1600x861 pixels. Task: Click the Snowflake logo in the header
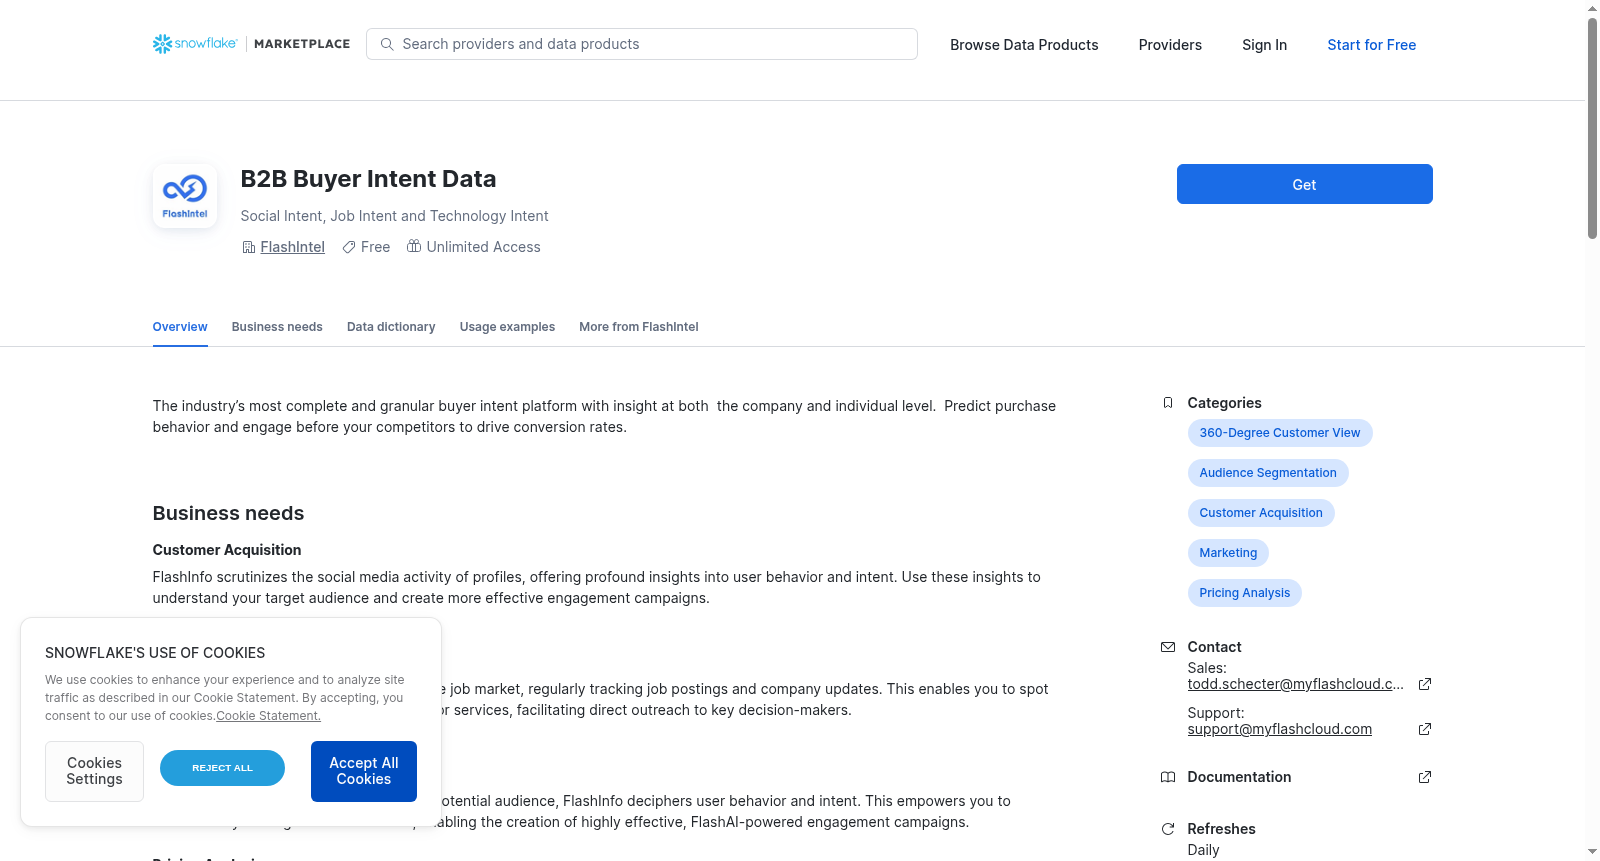pyautogui.click(x=195, y=44)
